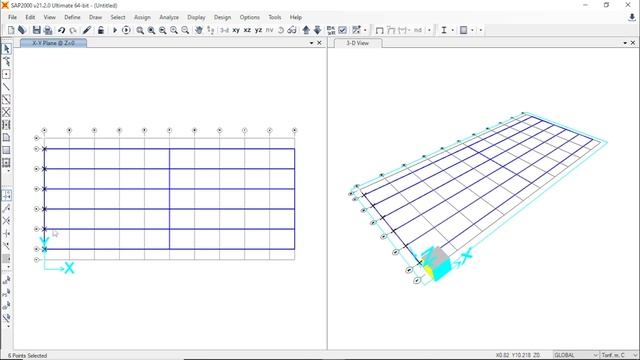Open the Assign menu

(x=142, y=17)
